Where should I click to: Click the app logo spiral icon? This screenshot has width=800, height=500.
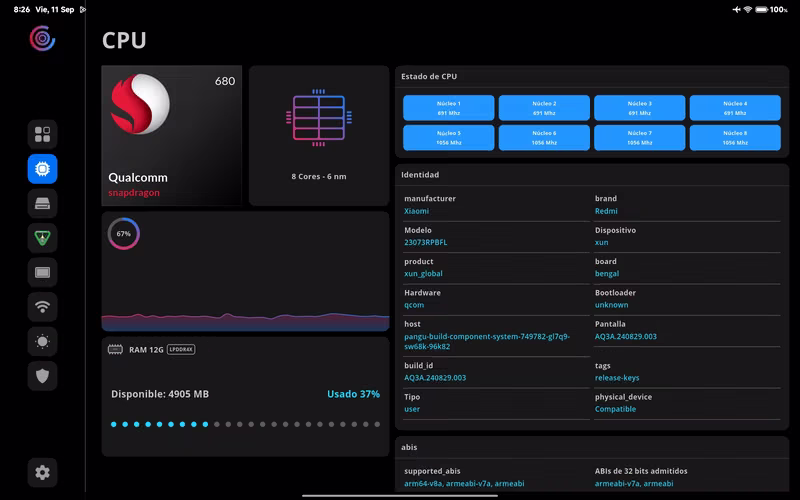tap(42, 38)
